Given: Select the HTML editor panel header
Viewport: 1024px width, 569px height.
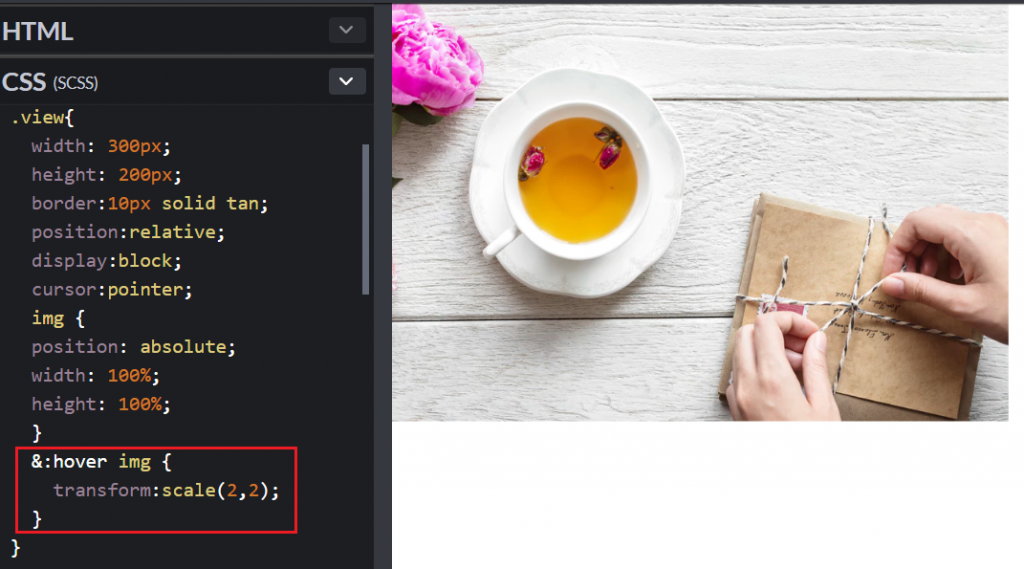Looking at the screenshot, I should point(186,30).
